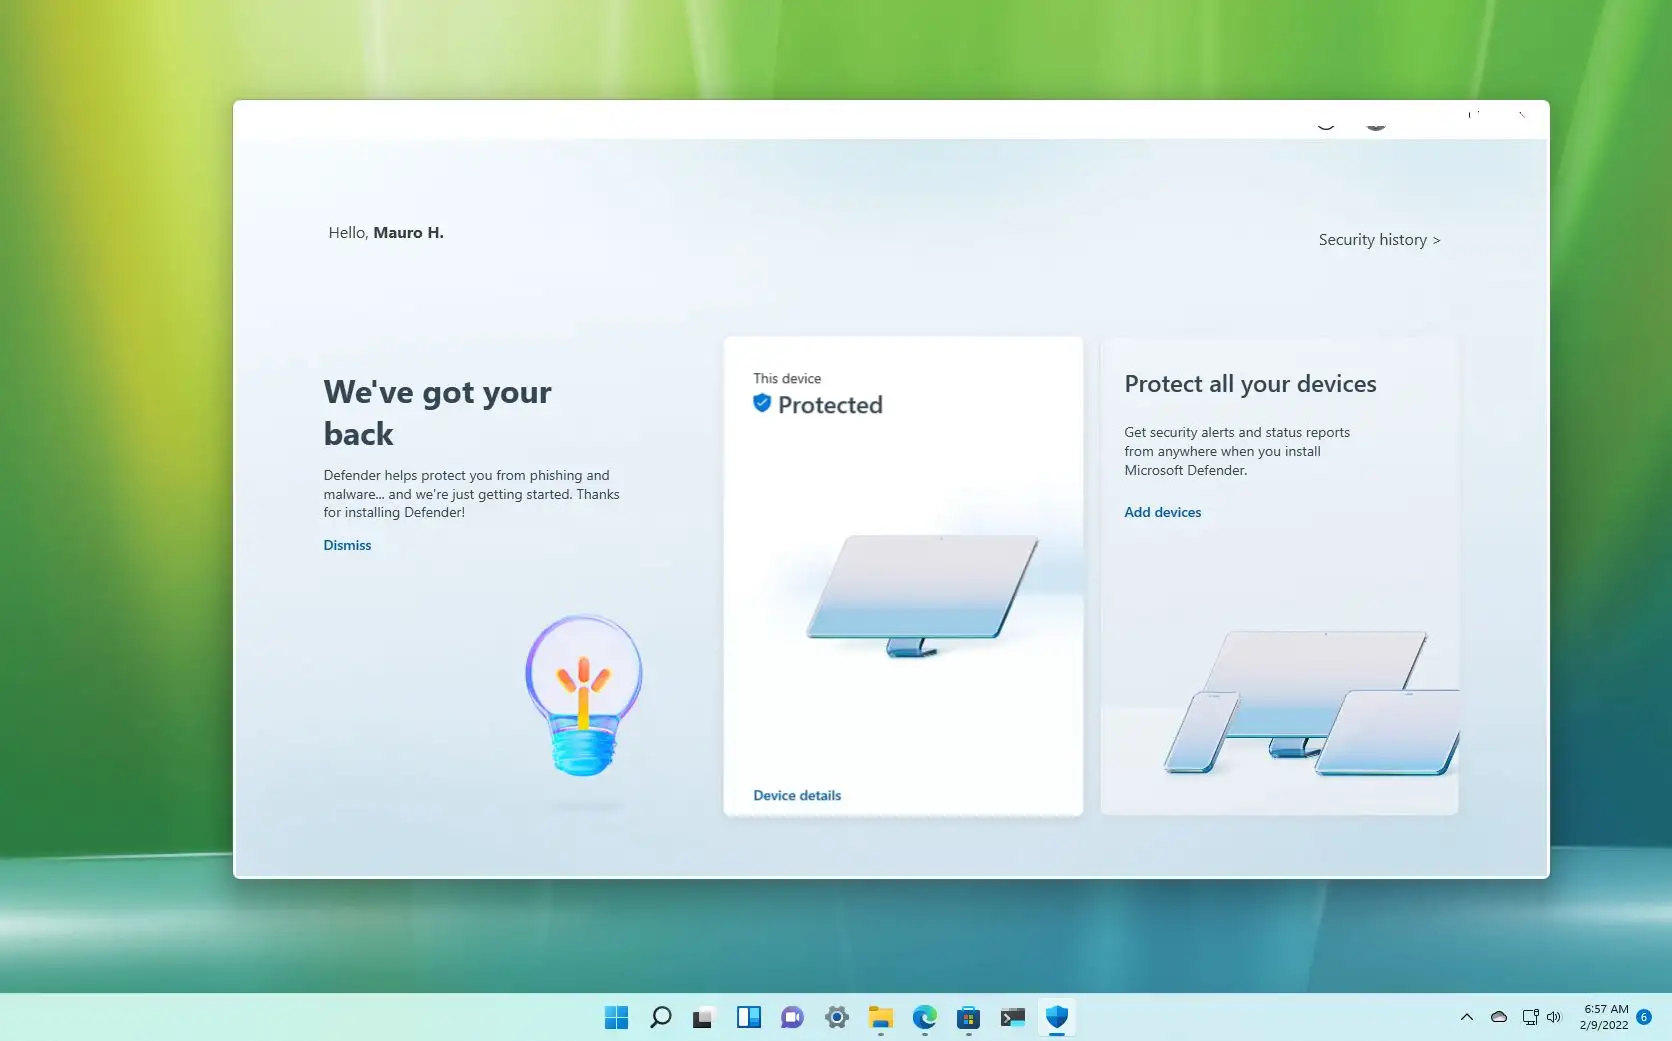The width and height of the screenshot is (1672, 1041).
Task: Launch Microsoft Edge from the taskbar
Action: point(924,1018)
